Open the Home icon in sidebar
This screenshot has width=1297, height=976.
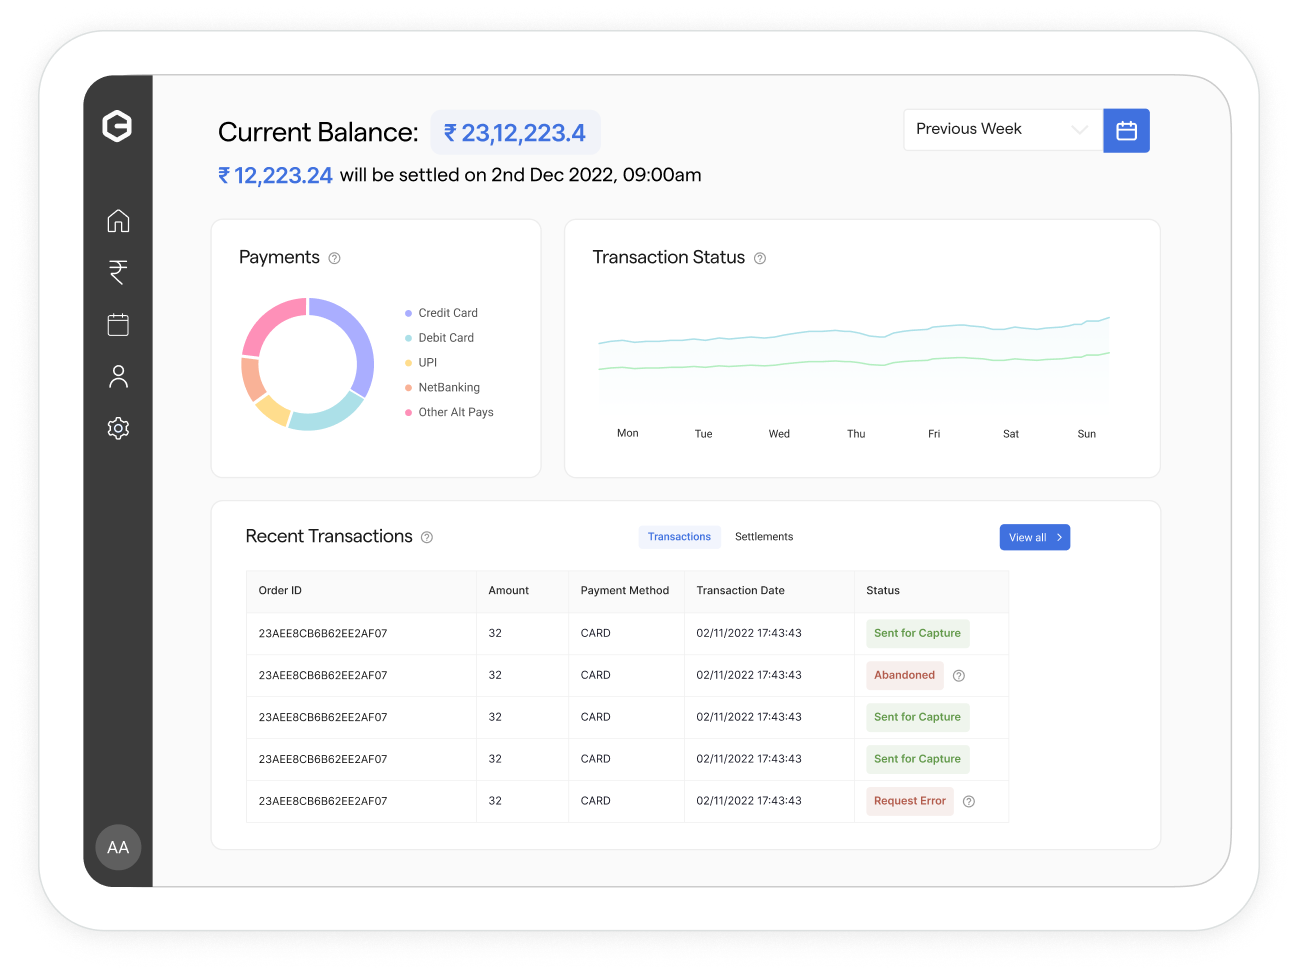pyautogui.click(x=118, y=220)
